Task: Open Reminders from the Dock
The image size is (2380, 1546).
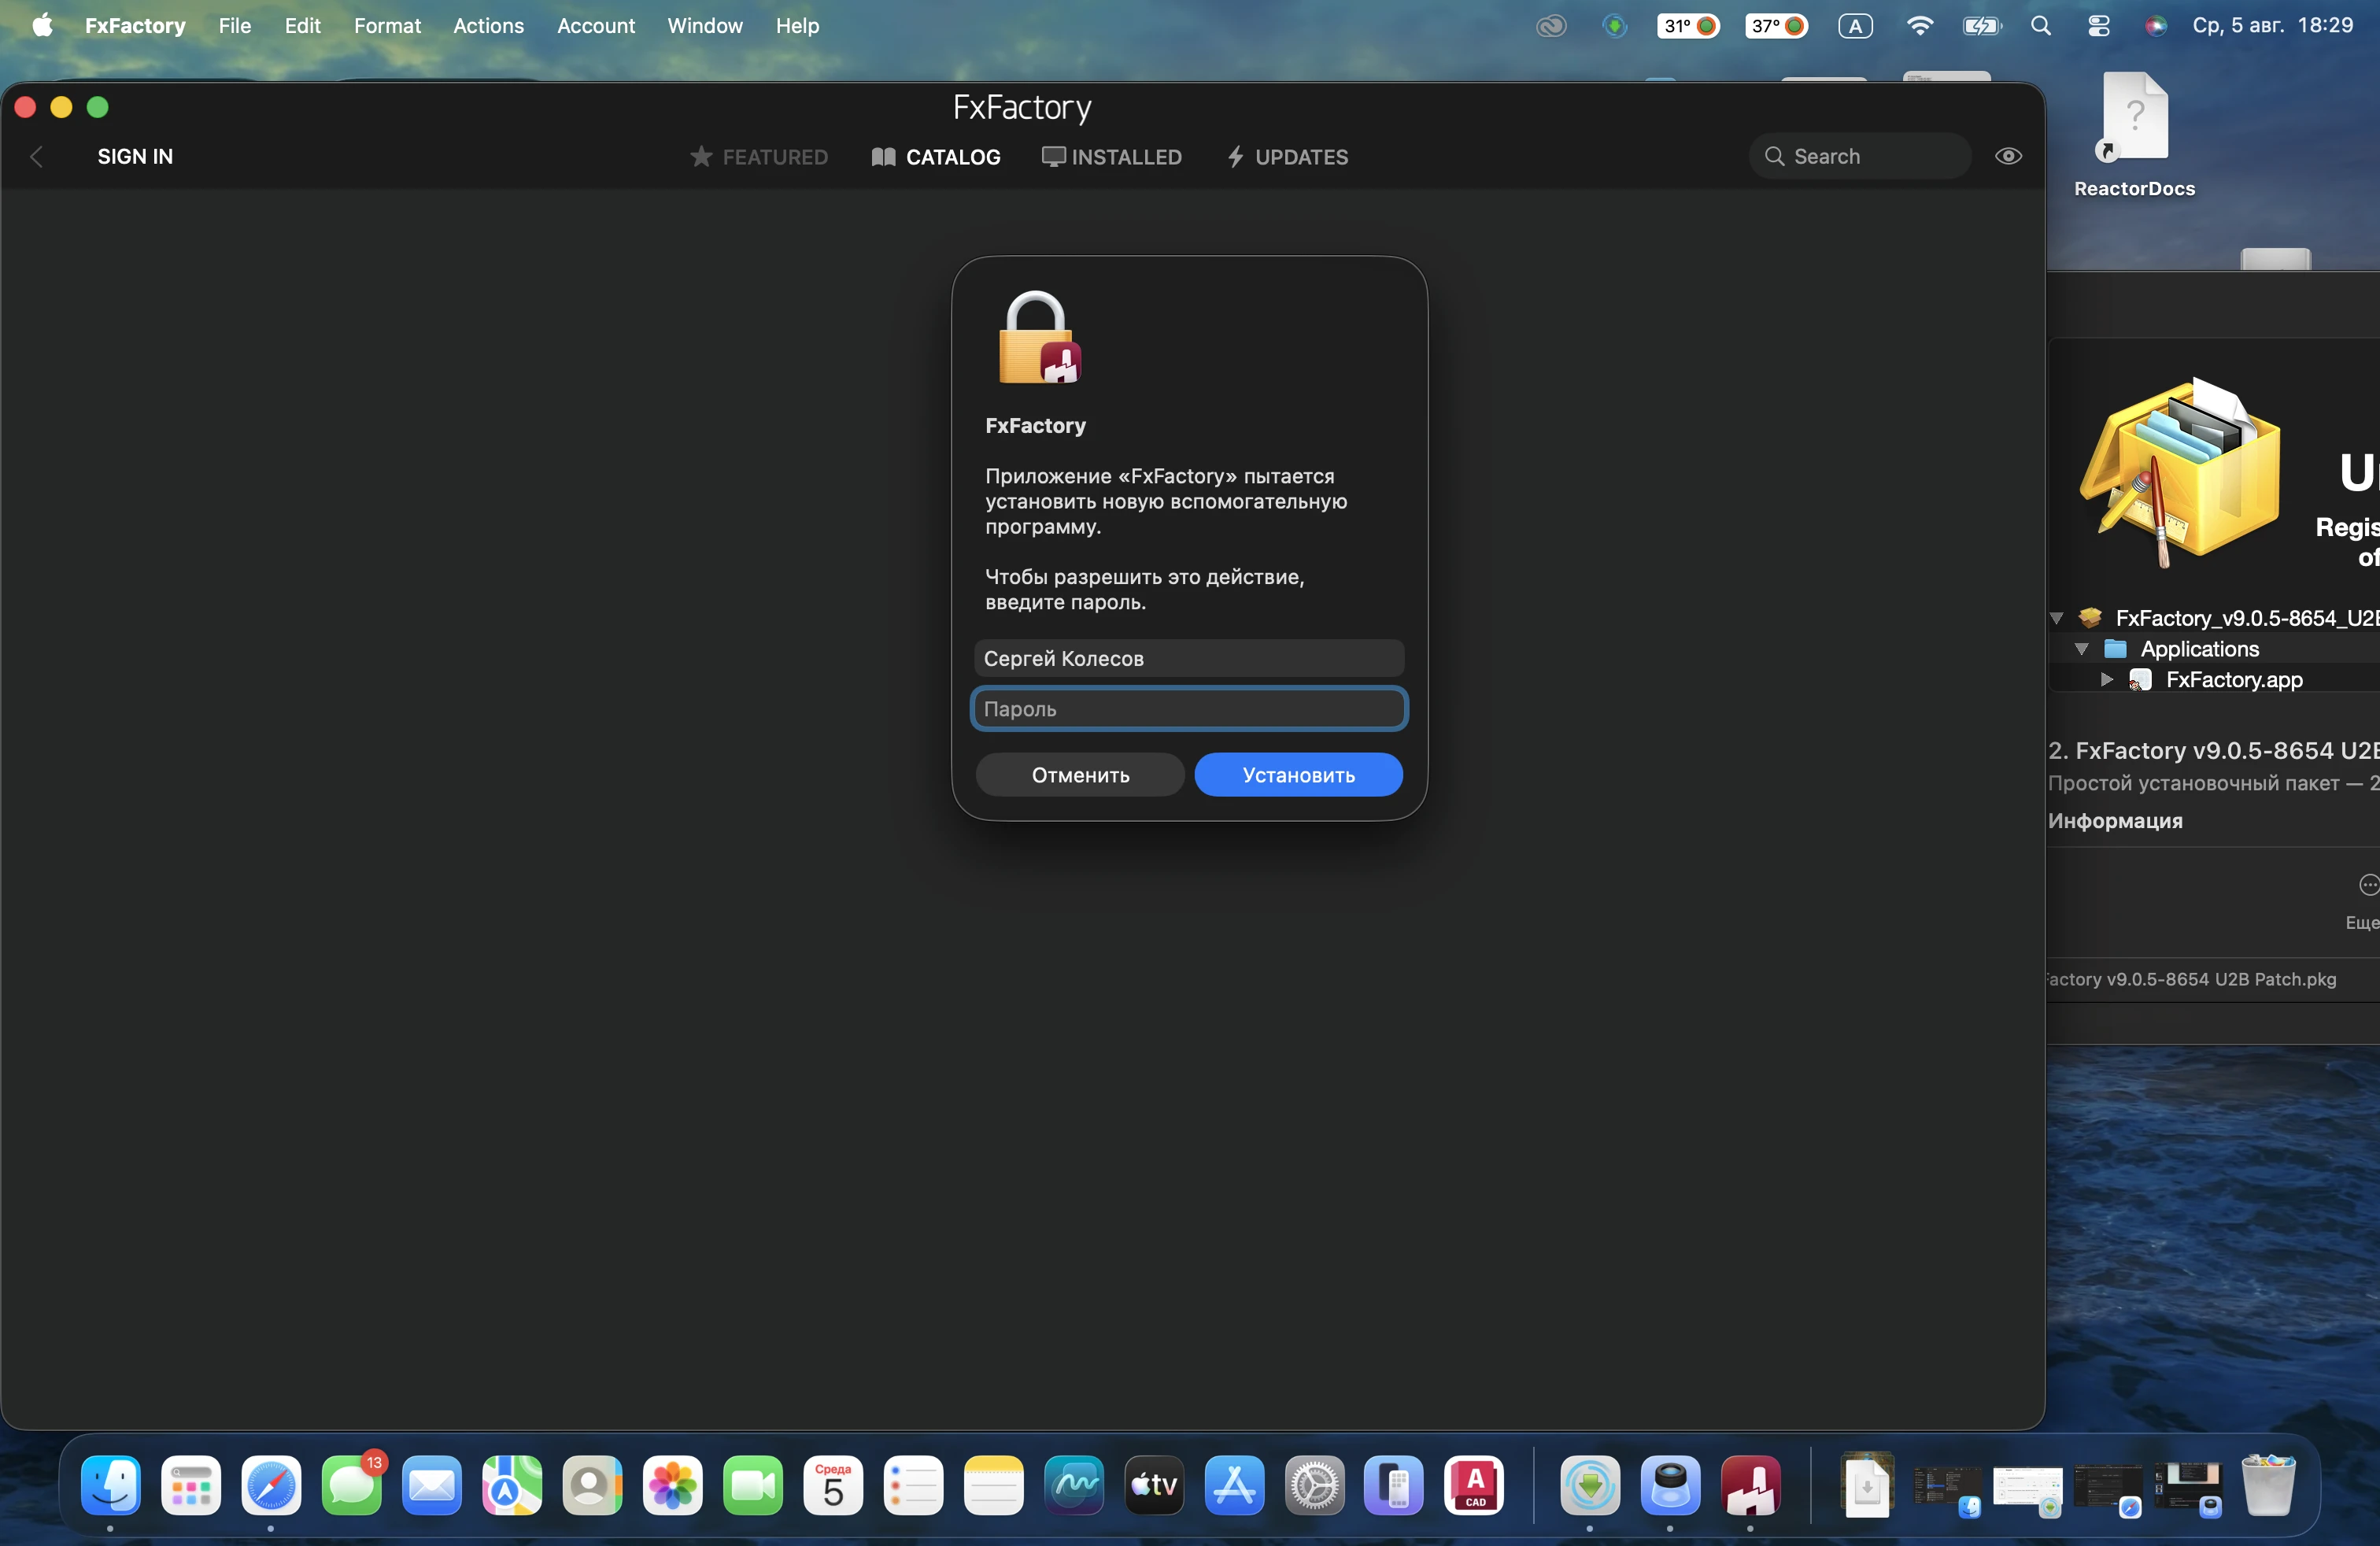Action: (x=913, y=1485)
